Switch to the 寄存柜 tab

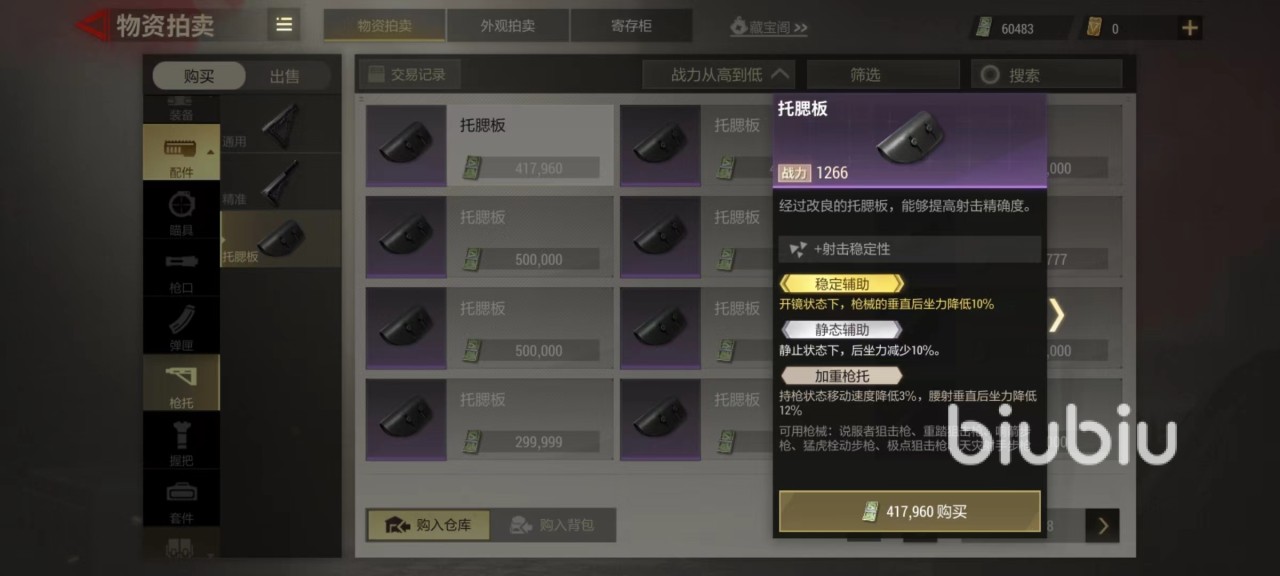pos(631,26)
